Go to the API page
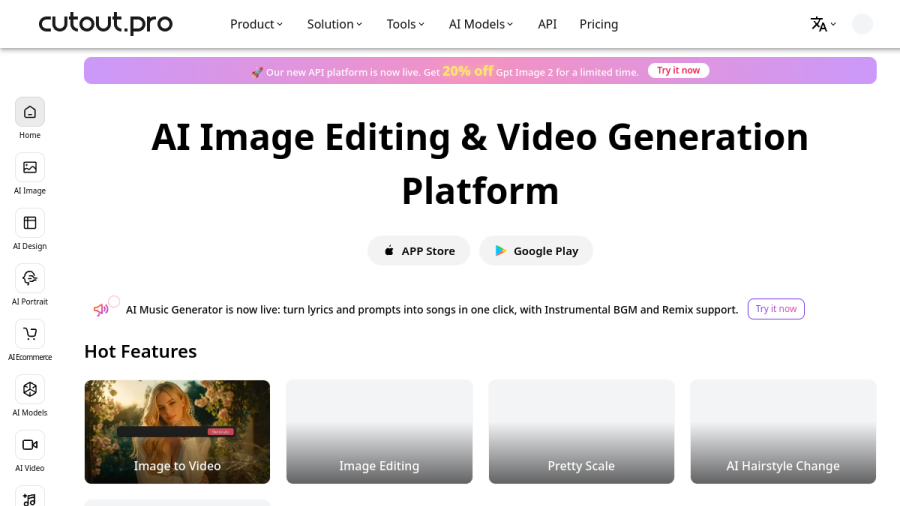 pyautogui.click(x=547, y=24)
